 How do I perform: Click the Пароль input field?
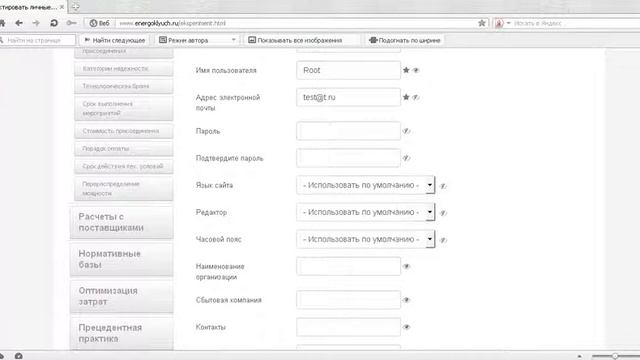[349, 131]
